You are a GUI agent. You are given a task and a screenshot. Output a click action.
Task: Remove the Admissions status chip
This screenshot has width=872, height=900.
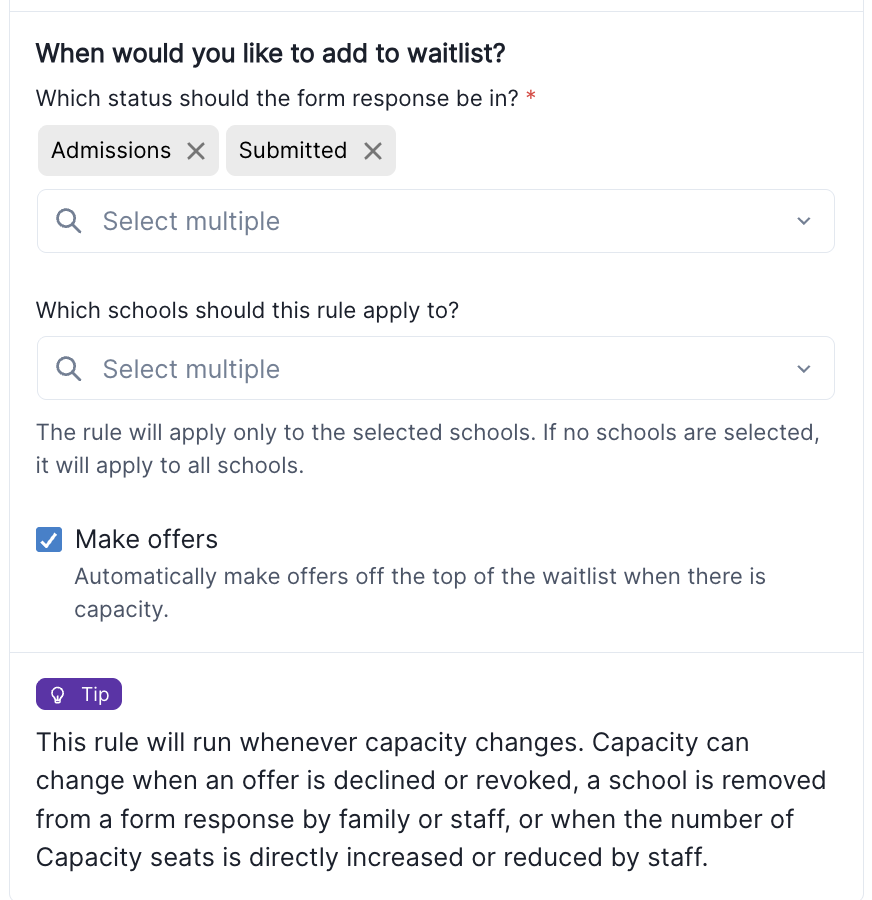coord(196,152)
